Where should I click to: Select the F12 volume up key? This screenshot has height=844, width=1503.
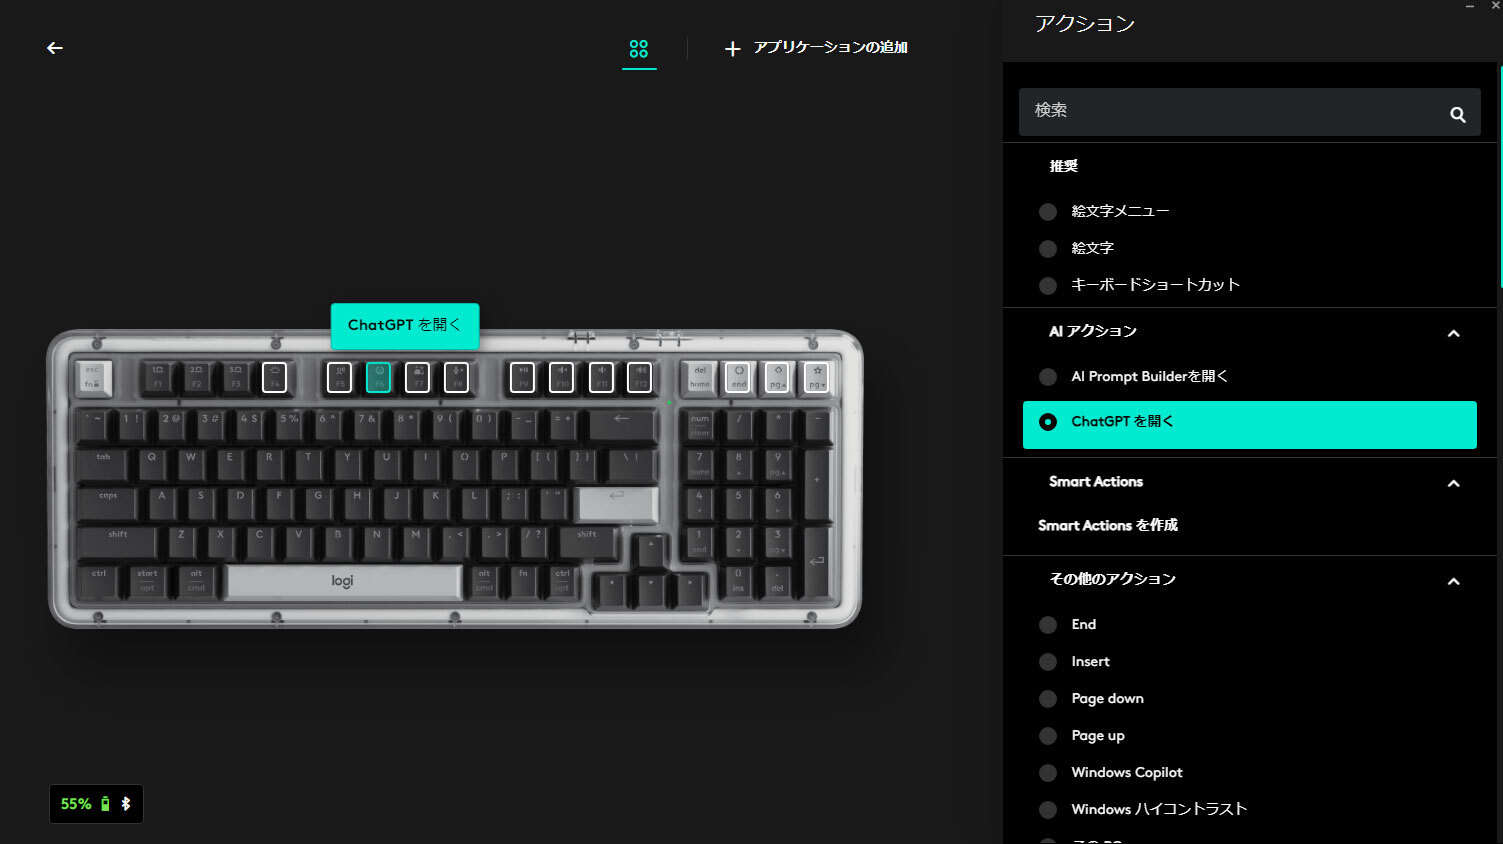[x=640, y=377]
